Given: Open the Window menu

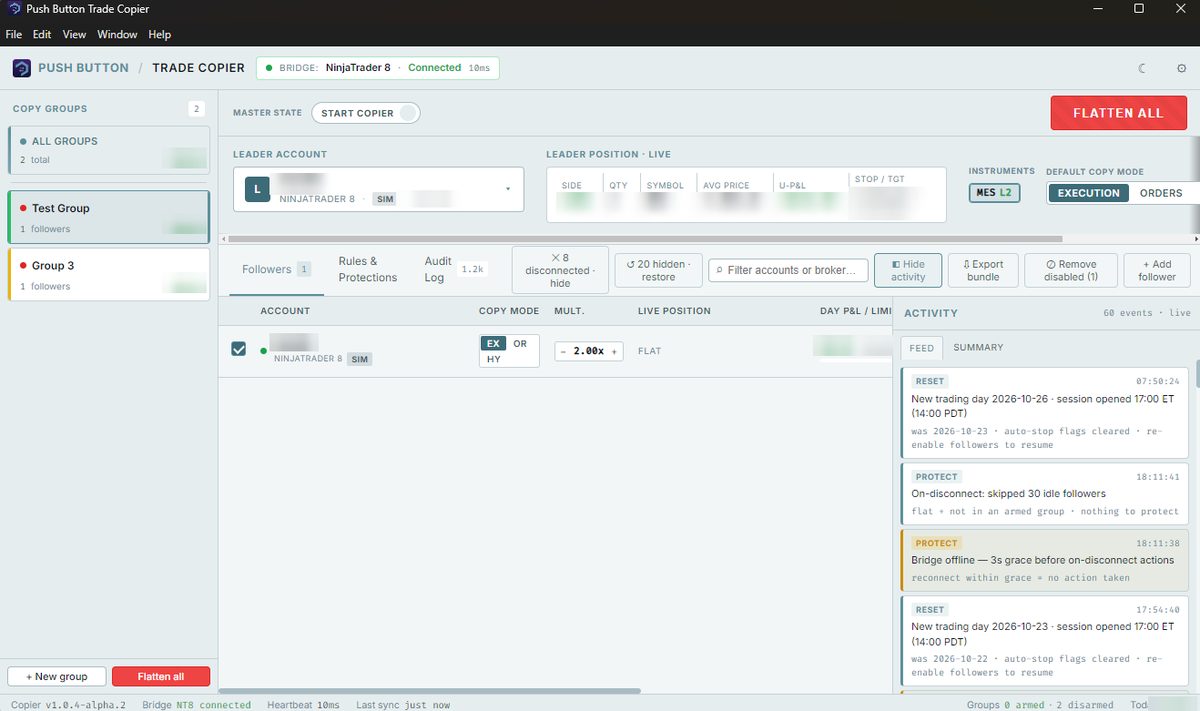Looking at the screenshot, I should pos(117,34).
